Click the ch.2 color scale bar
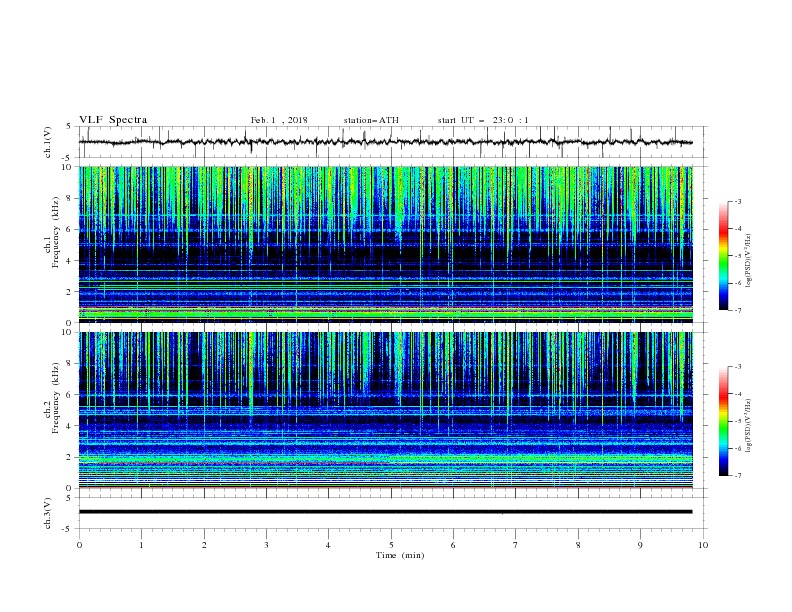The width and height of the screenshot is (792, 612). (x=724, y=421)
